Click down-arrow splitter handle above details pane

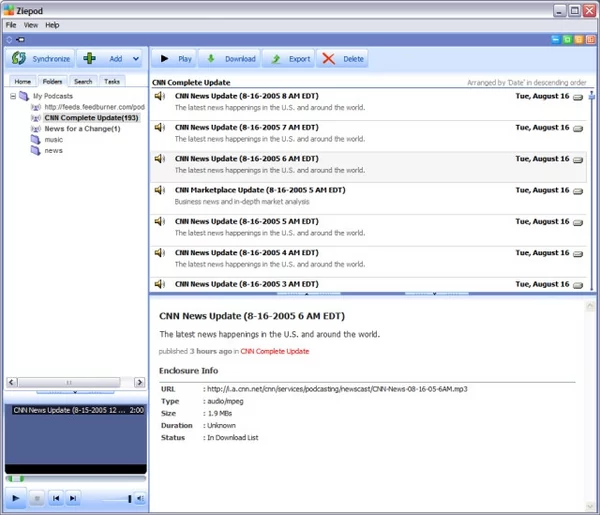[436, 293]
